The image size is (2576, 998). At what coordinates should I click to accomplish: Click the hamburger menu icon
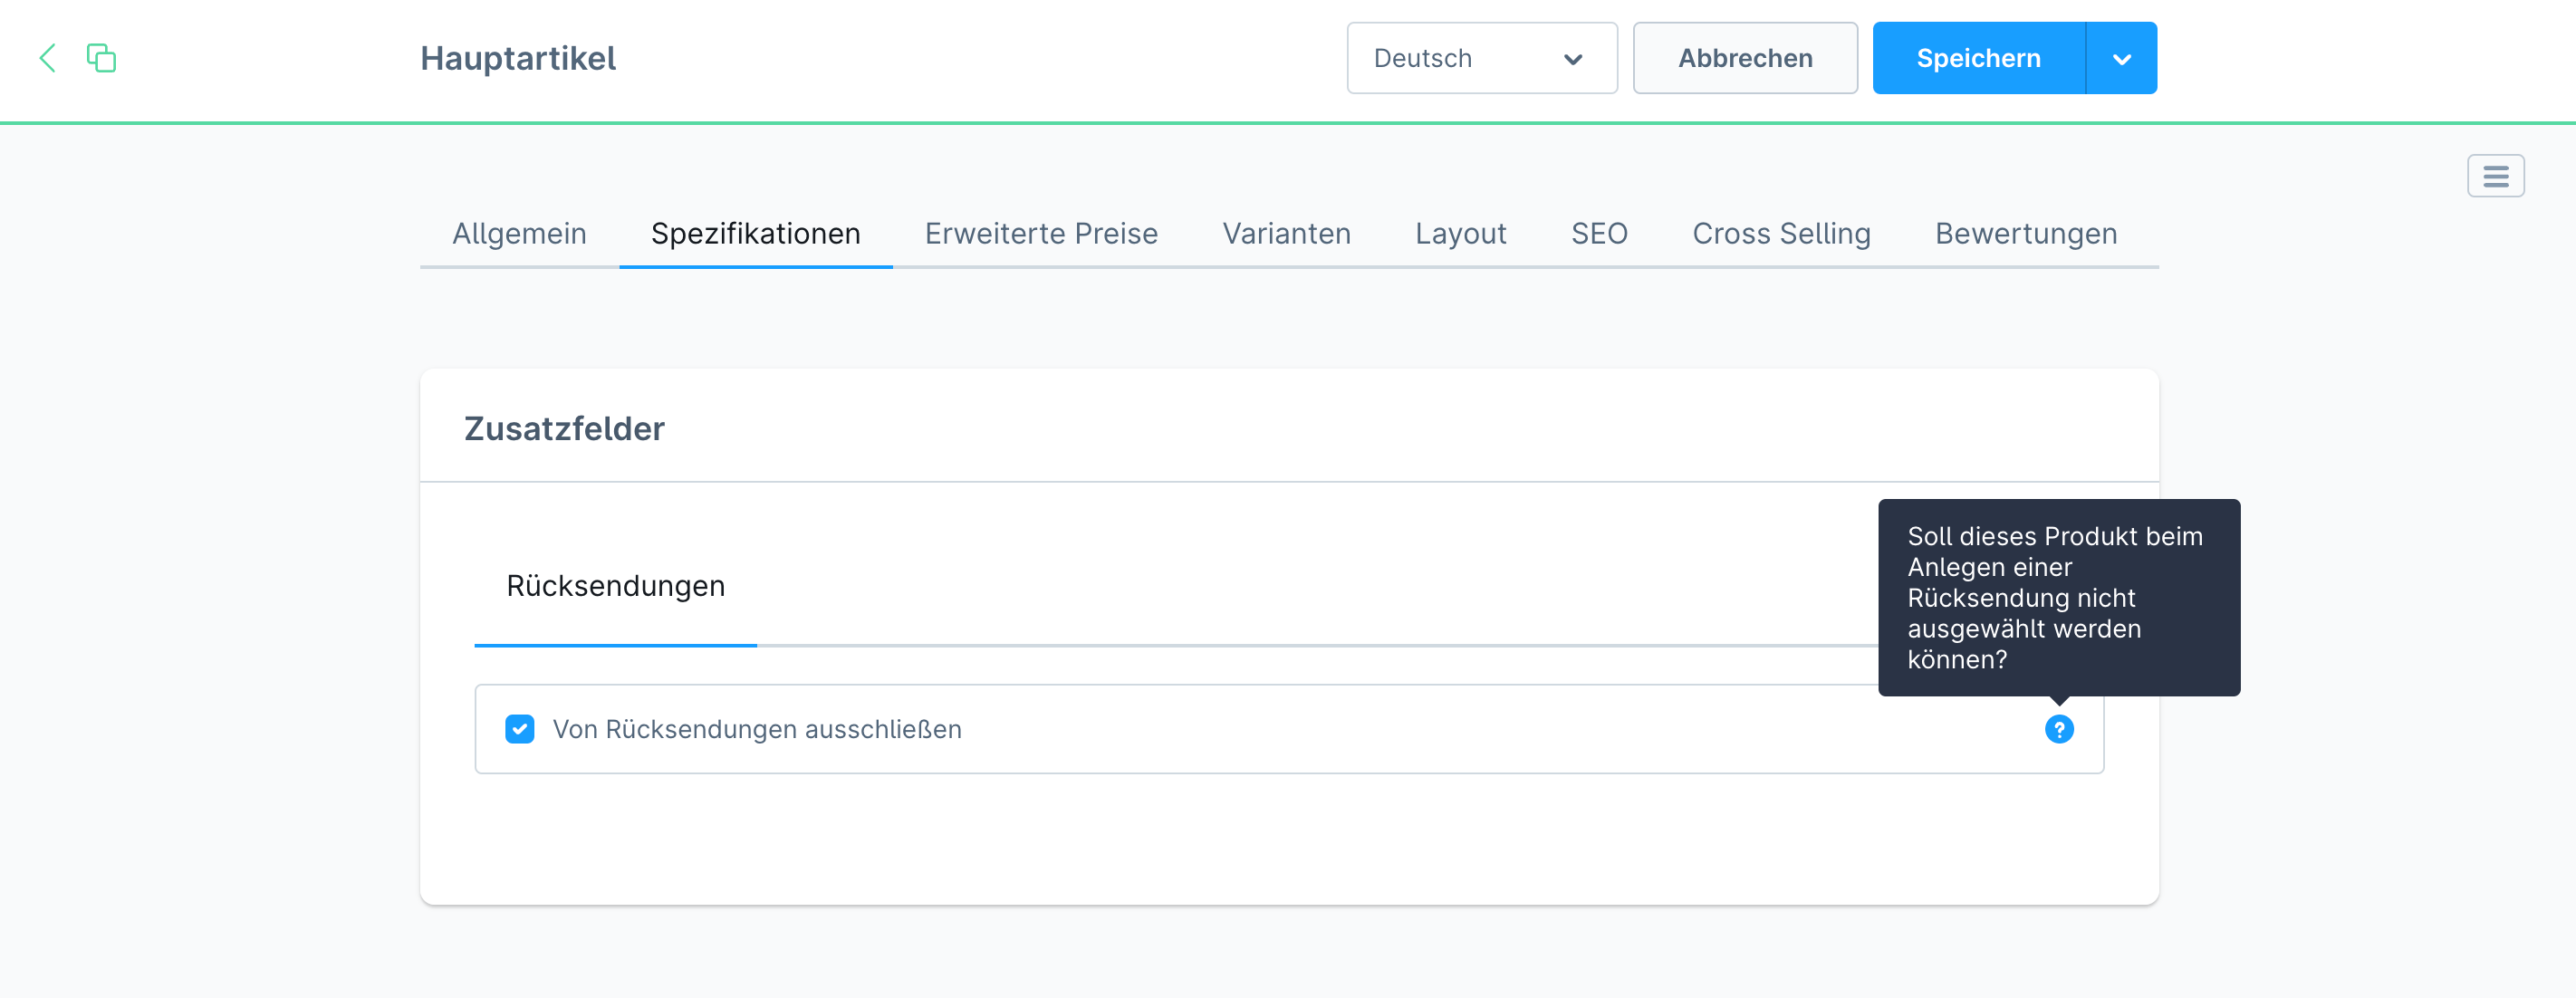[x=2494, y=176]
